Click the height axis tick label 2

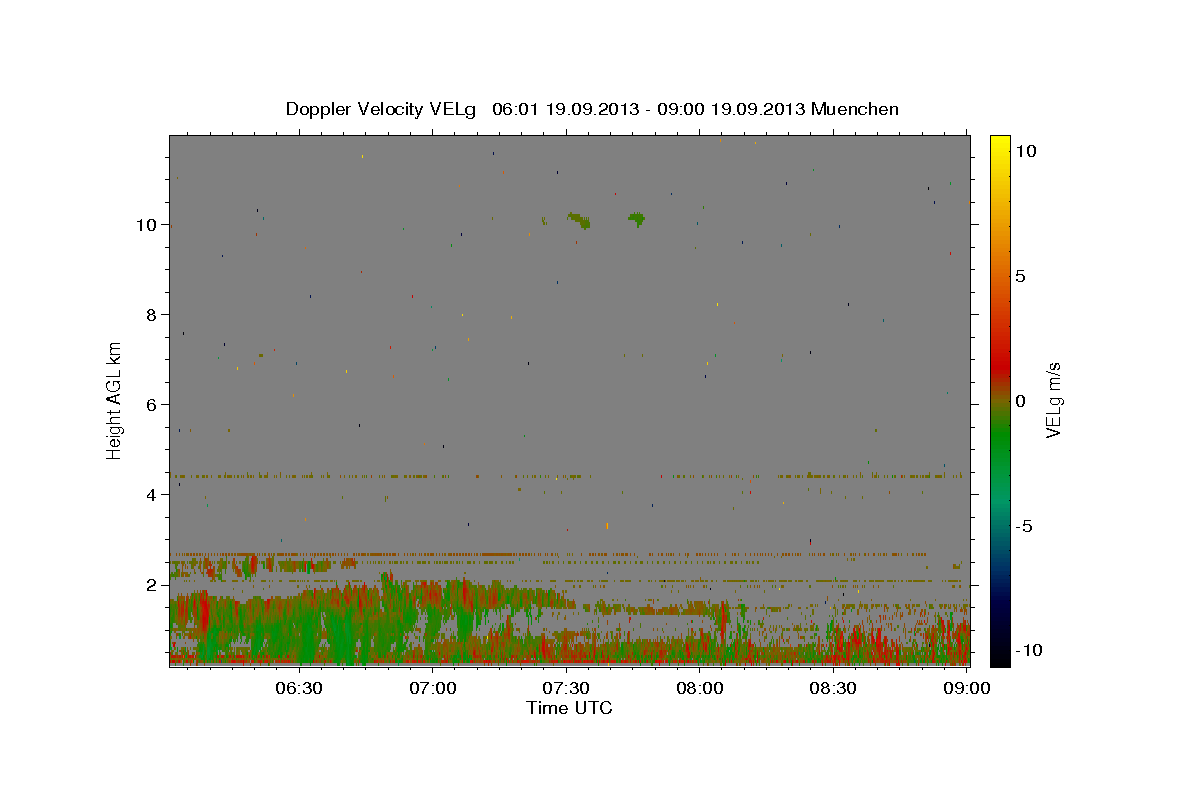pyautogui.click(x=152, y=584)
